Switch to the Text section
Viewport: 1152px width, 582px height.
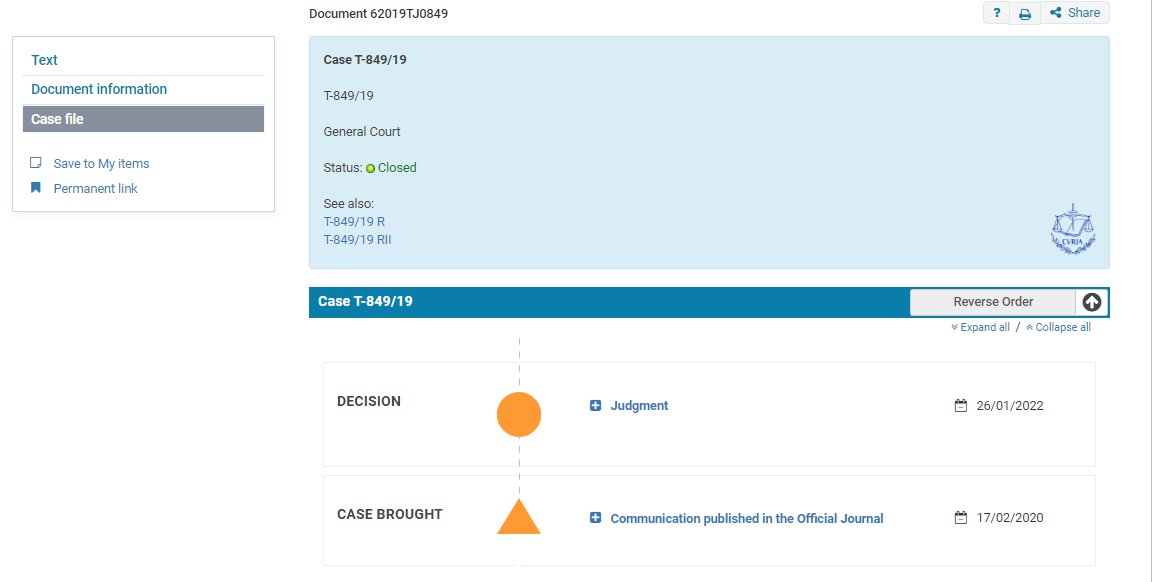click(x=44, y=60)
